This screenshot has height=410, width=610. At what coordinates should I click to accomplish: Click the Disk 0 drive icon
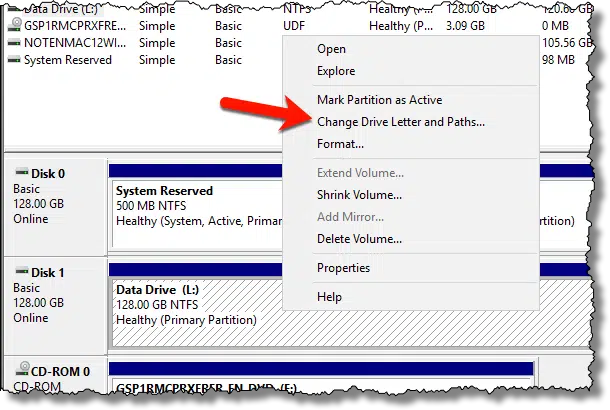pos(22,172)
